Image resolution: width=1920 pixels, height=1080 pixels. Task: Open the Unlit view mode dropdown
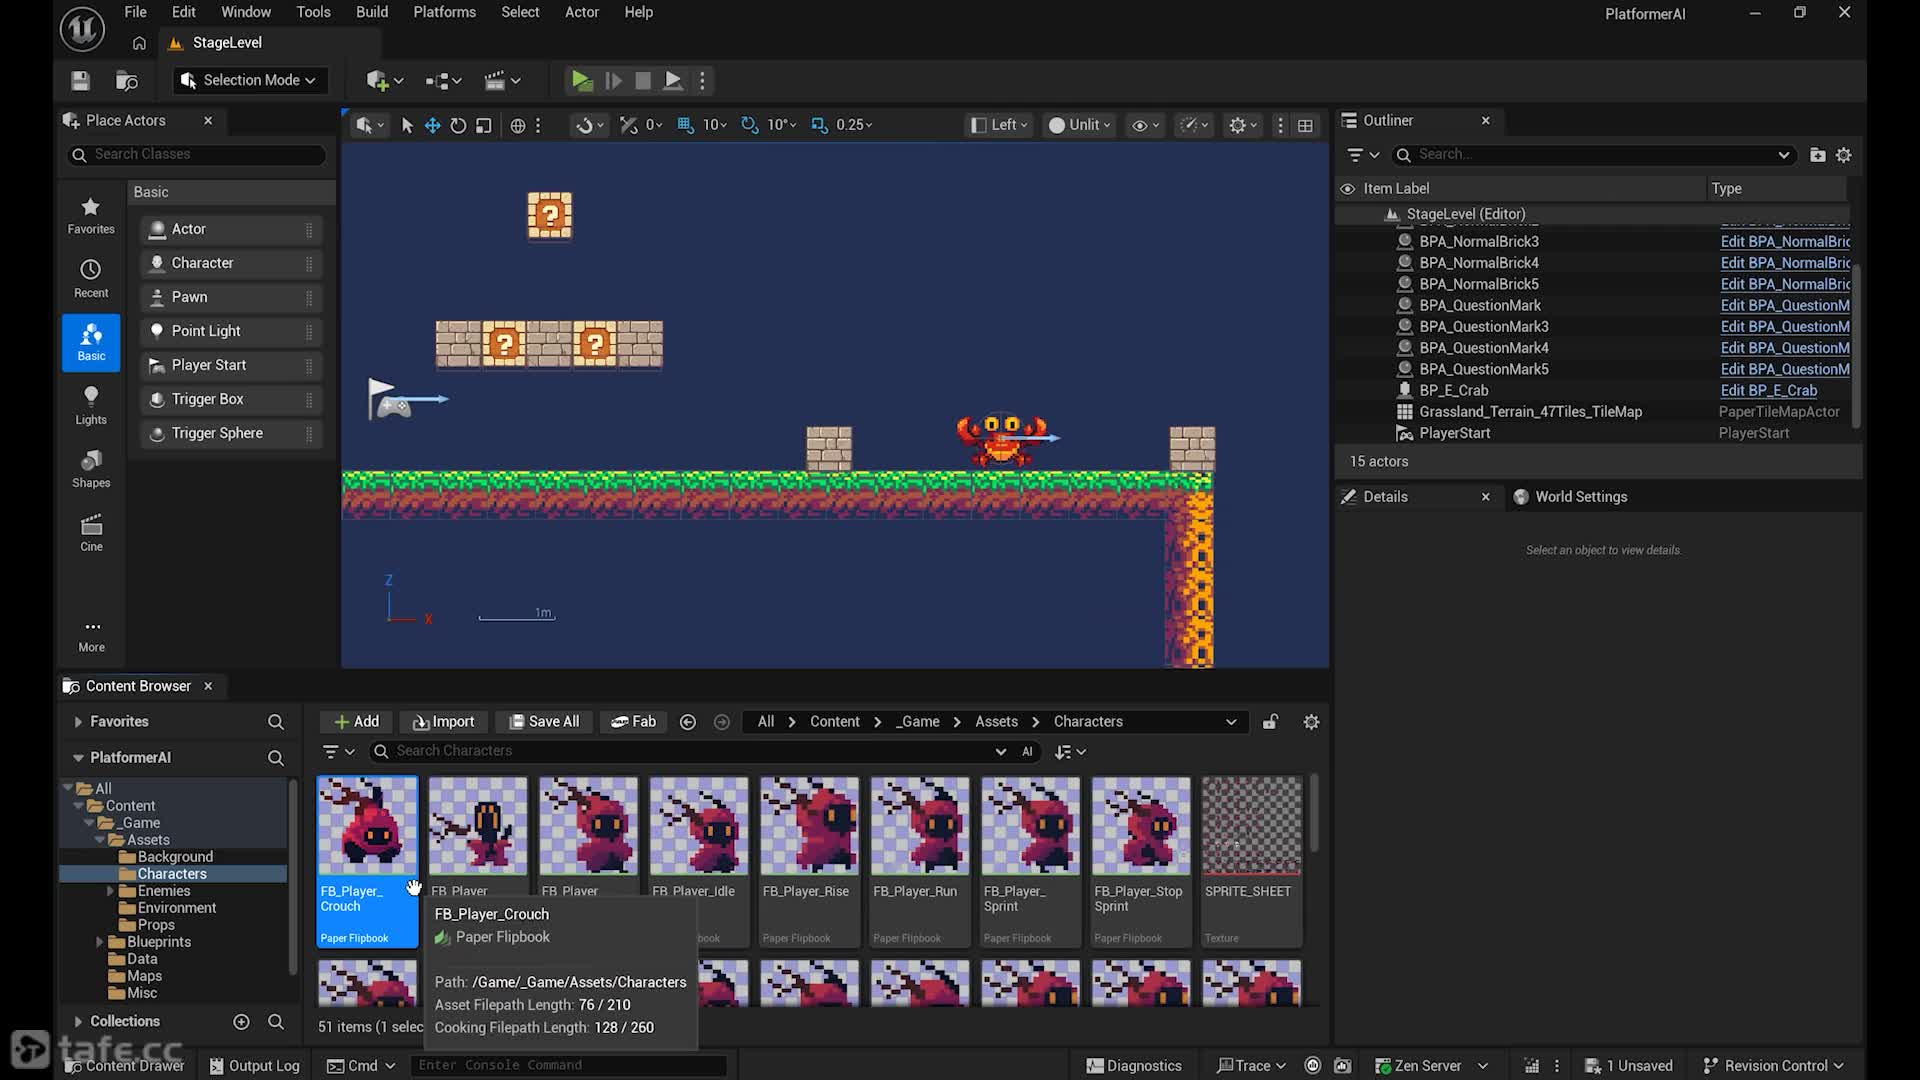pos(1079,125)
